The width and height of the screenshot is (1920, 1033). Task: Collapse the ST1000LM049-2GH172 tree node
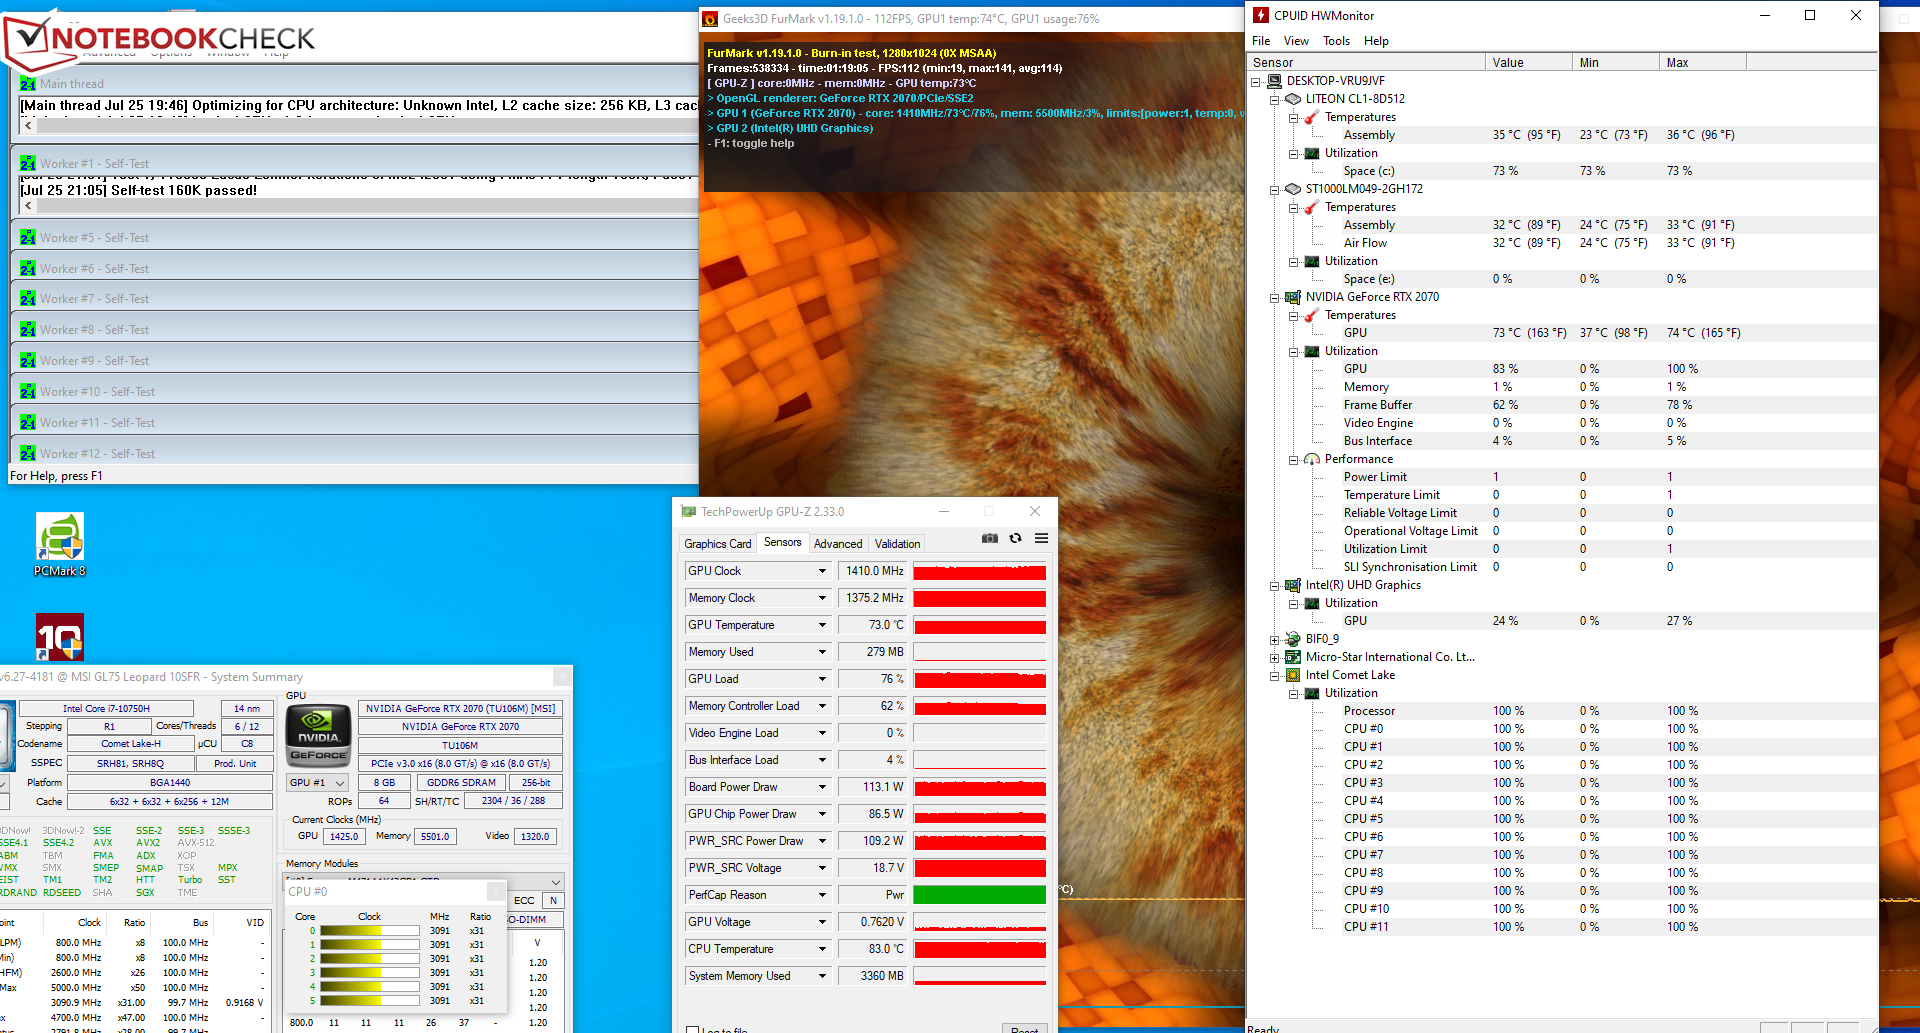(1275, 189)
